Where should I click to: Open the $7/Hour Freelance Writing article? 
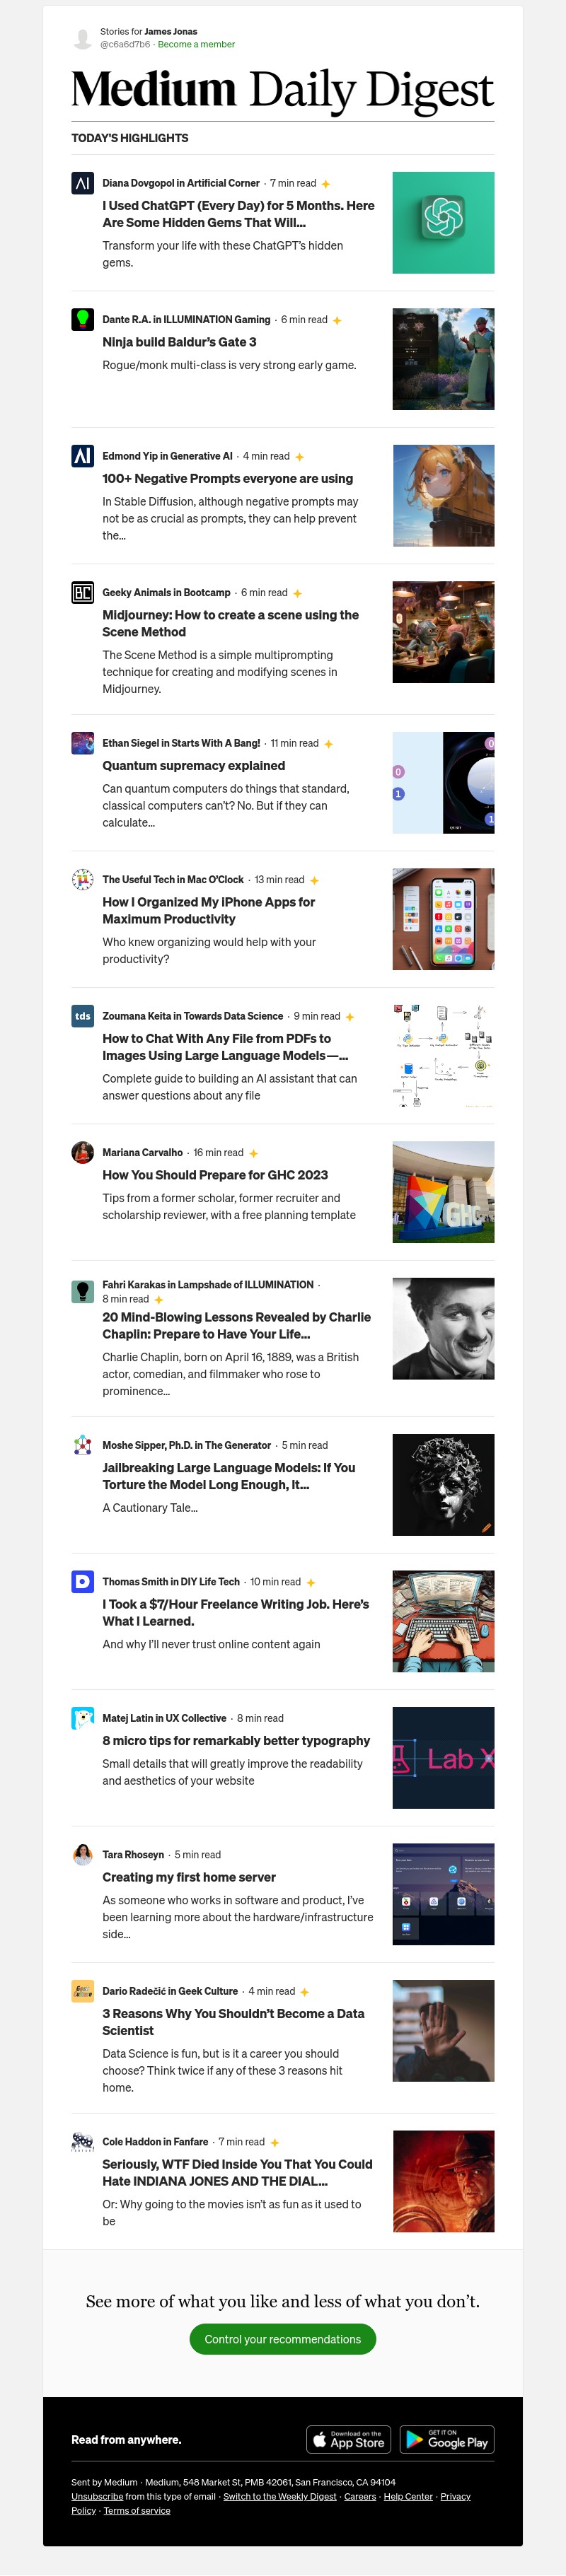235,1612
